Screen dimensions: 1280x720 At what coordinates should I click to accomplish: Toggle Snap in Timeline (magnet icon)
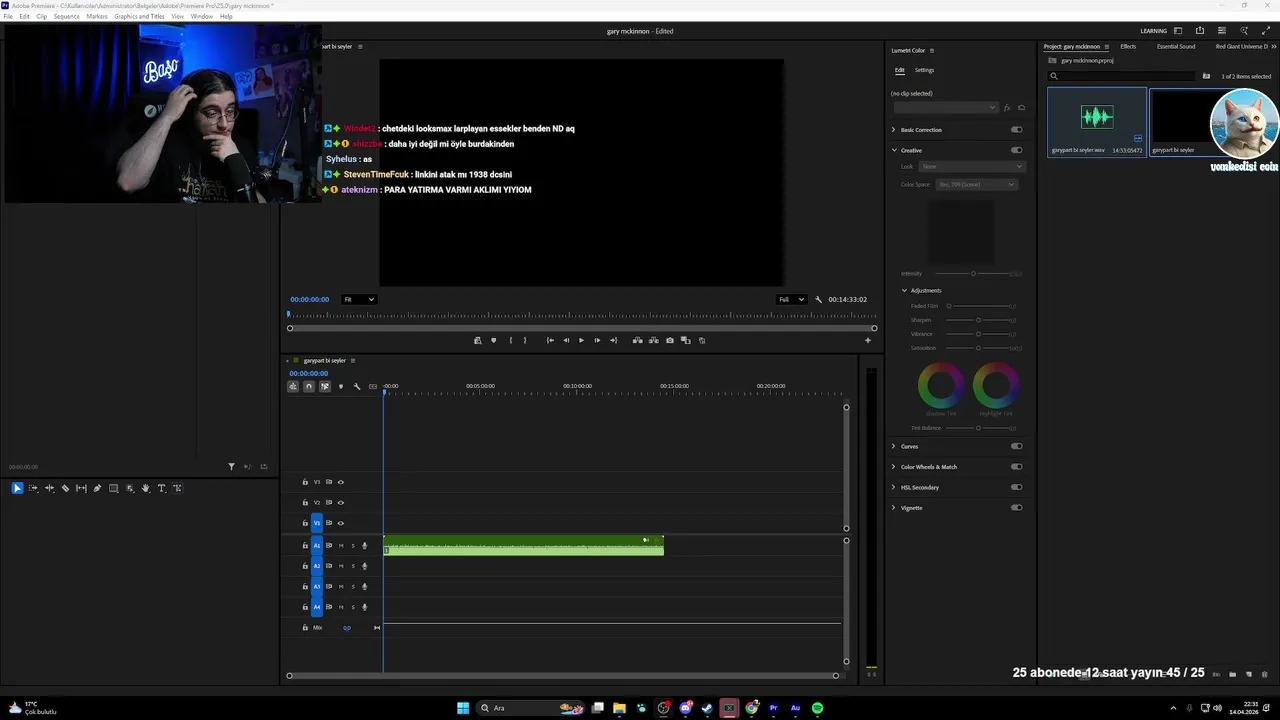click(309, 386)
